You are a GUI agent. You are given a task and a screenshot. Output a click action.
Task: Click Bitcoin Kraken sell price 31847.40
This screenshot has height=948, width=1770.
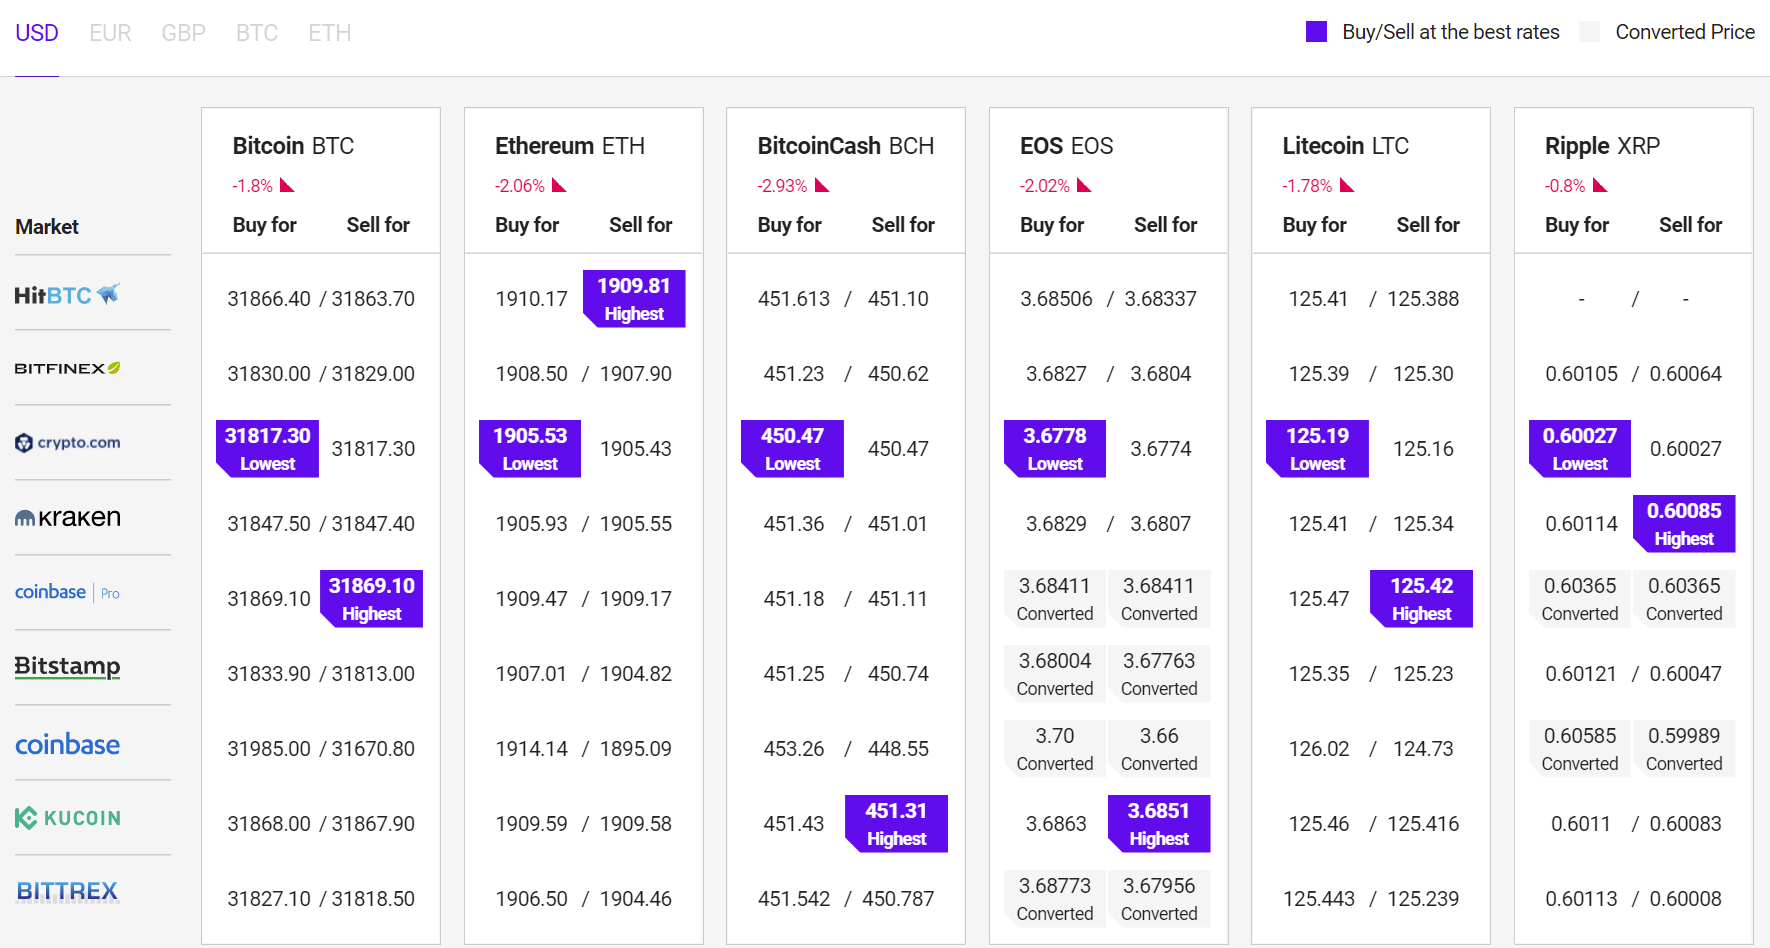(373, 524)
